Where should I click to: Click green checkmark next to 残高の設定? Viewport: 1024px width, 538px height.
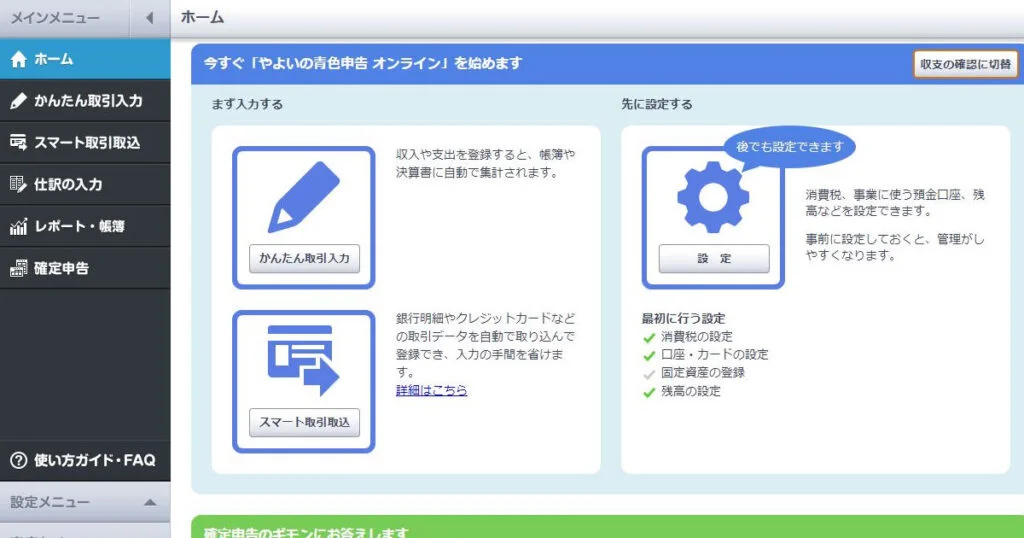648,392
